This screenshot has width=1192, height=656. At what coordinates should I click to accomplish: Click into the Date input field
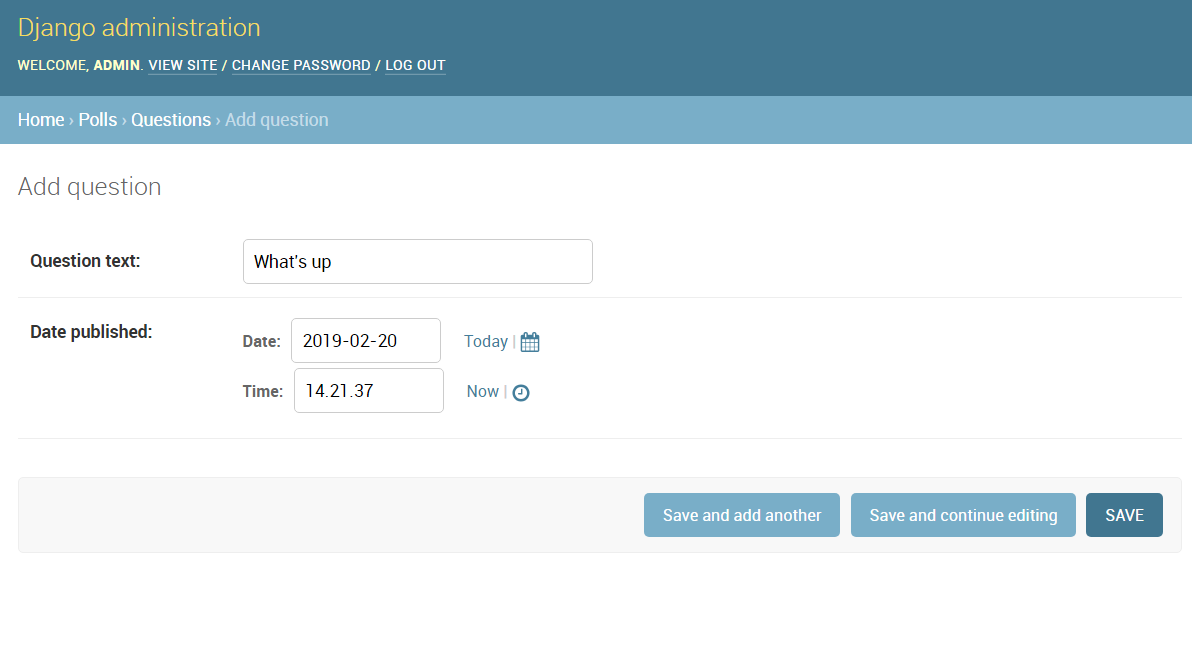point(366,341)
